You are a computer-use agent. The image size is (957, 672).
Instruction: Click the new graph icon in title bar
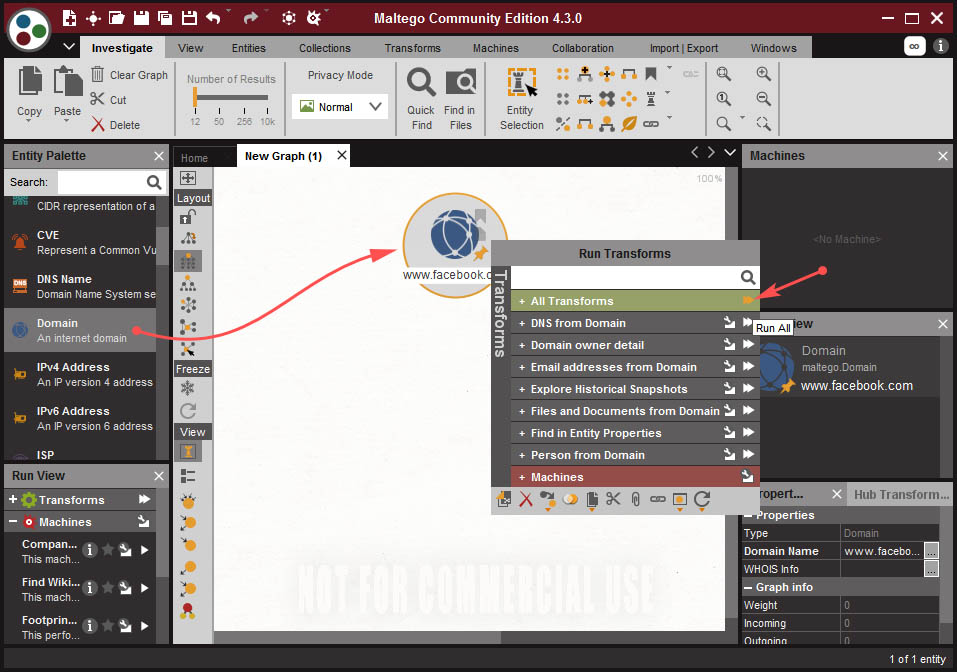point(70,18)
